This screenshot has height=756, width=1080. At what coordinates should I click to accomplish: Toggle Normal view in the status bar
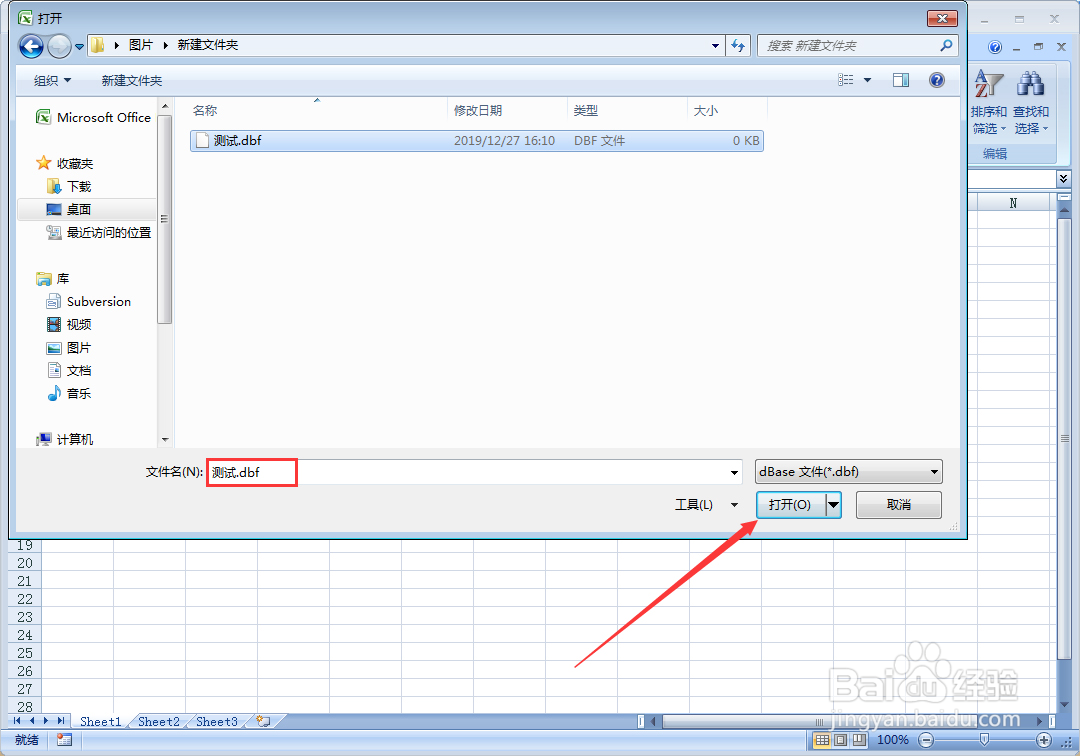pos(820,740)
